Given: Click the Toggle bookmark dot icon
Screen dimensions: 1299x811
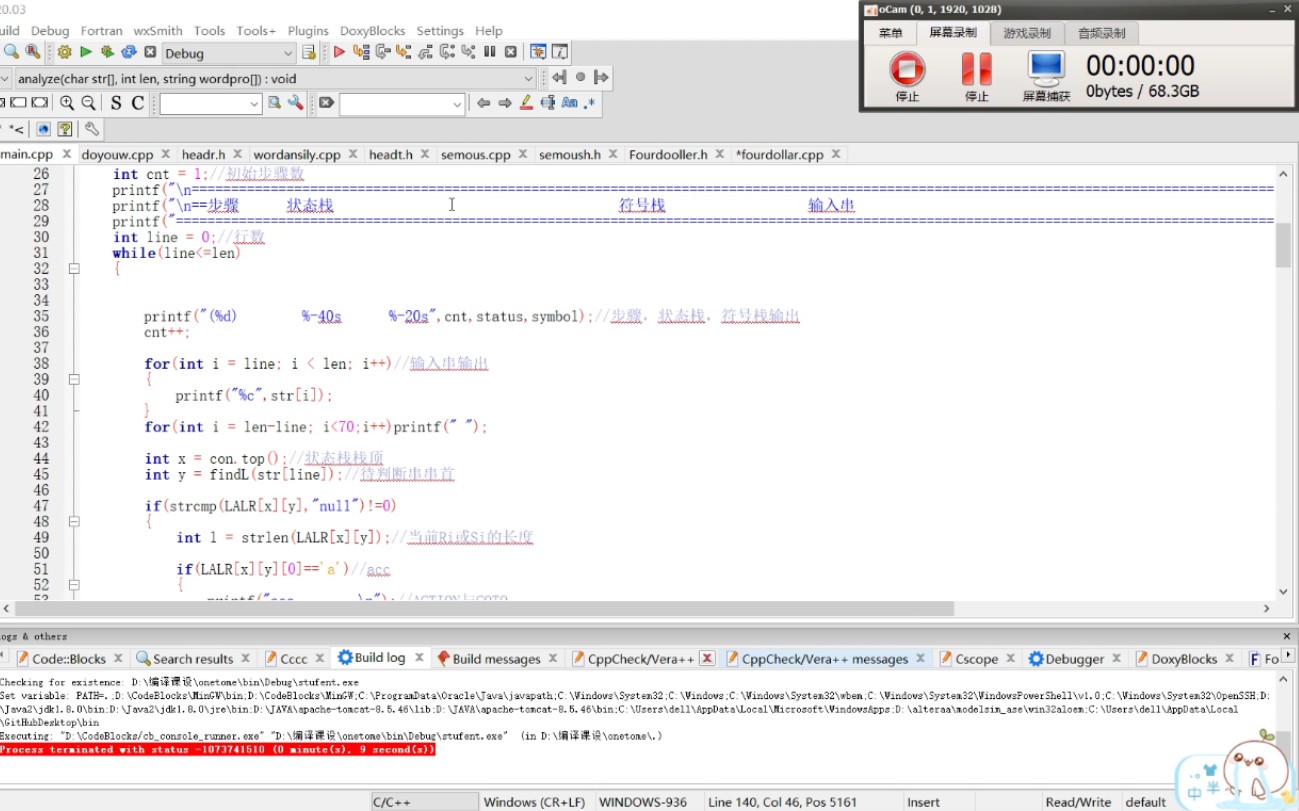Looking at the screenshot, I should tap(580, 77).
